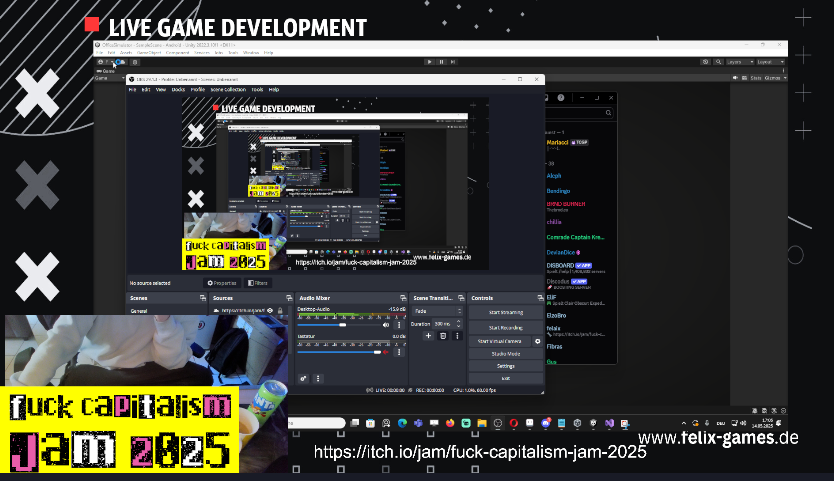Click the Unity Pause button
Image resolution: width=834 pixels, height=481 pixels.
(x=441, y=62)
